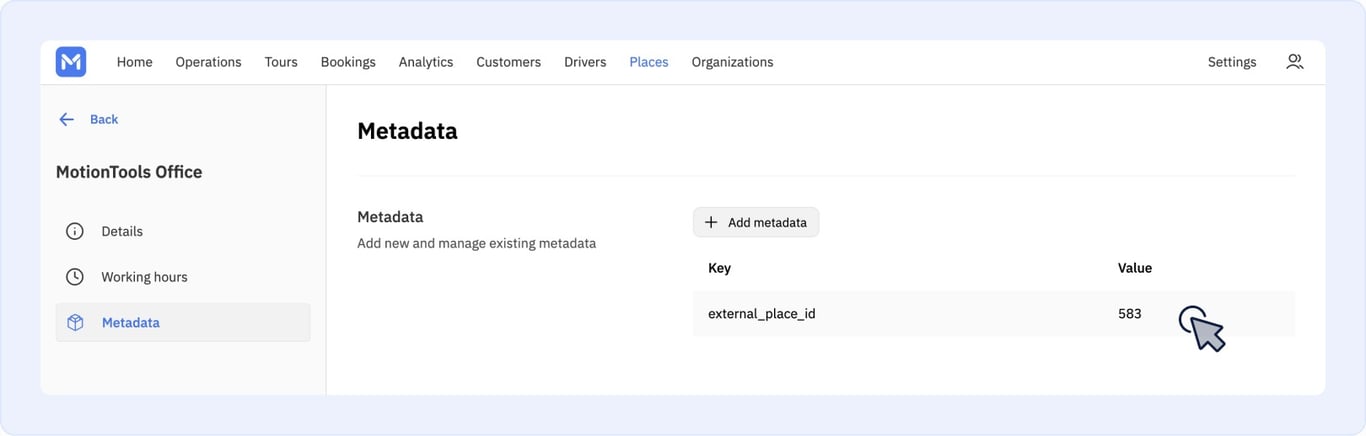Open the Organizations page
The width and height of the screenshot is (1366, 436).
point(733,62)
